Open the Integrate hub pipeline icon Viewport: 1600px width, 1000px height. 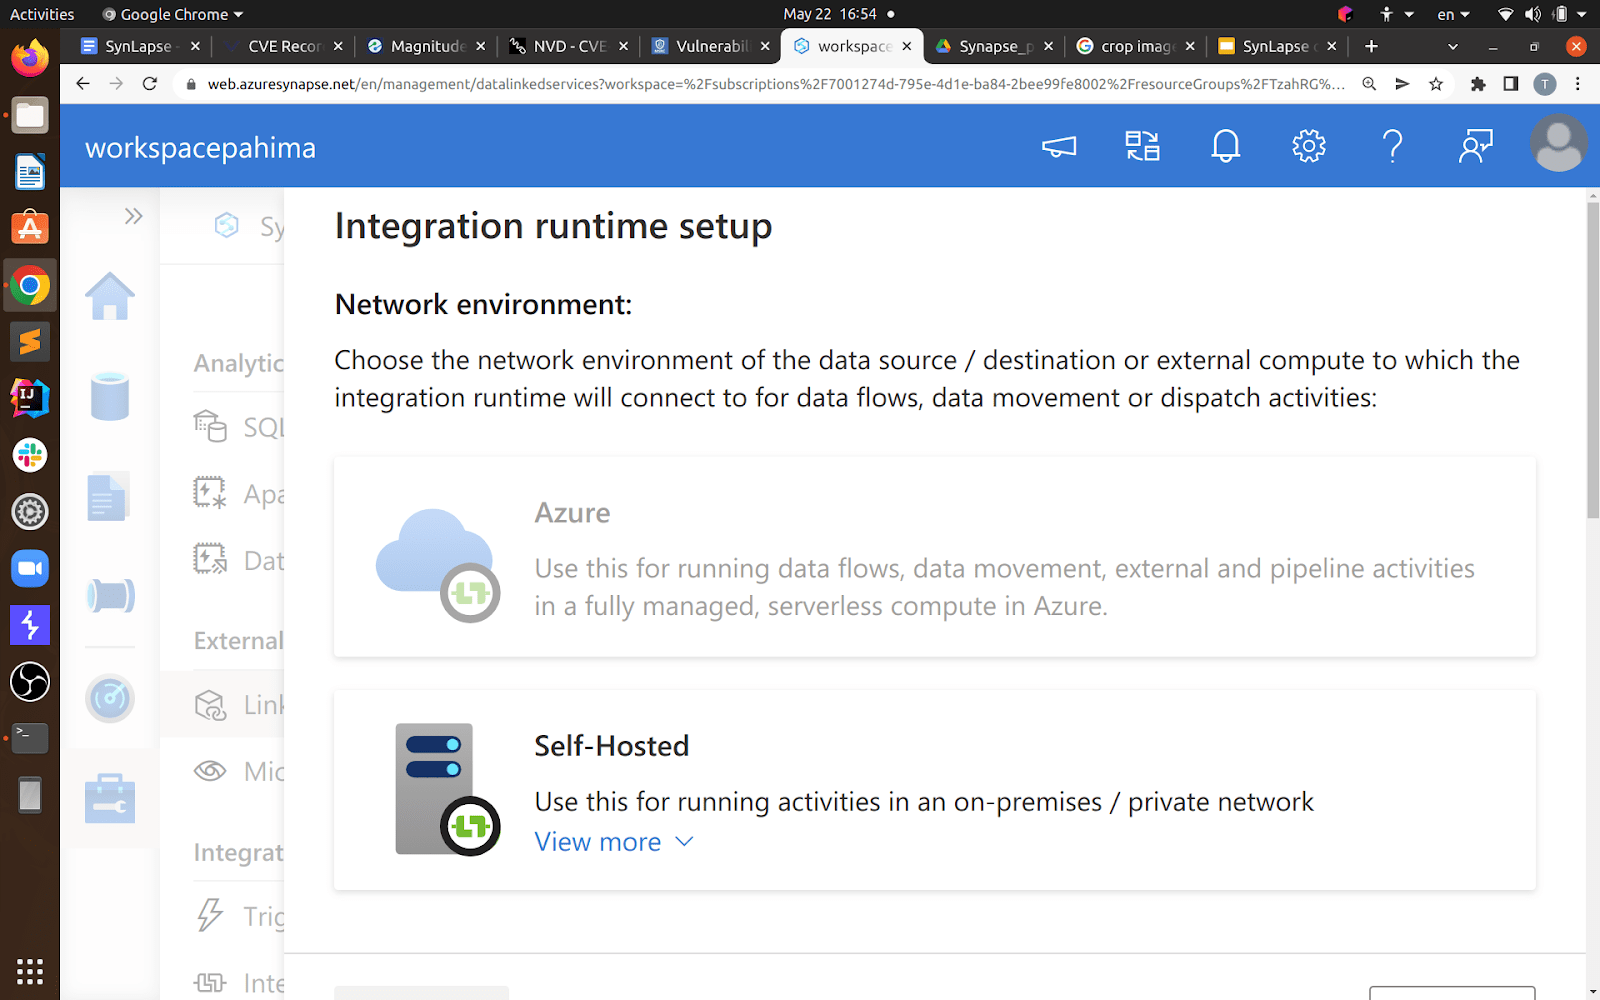click(110, 594)
